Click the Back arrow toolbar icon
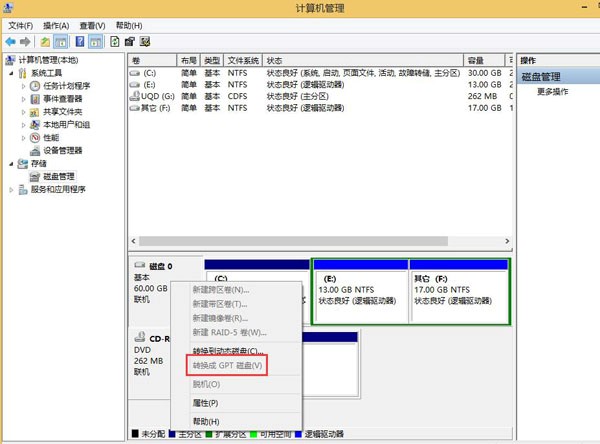This screenshot has height=444, width=600. point(11,42)
